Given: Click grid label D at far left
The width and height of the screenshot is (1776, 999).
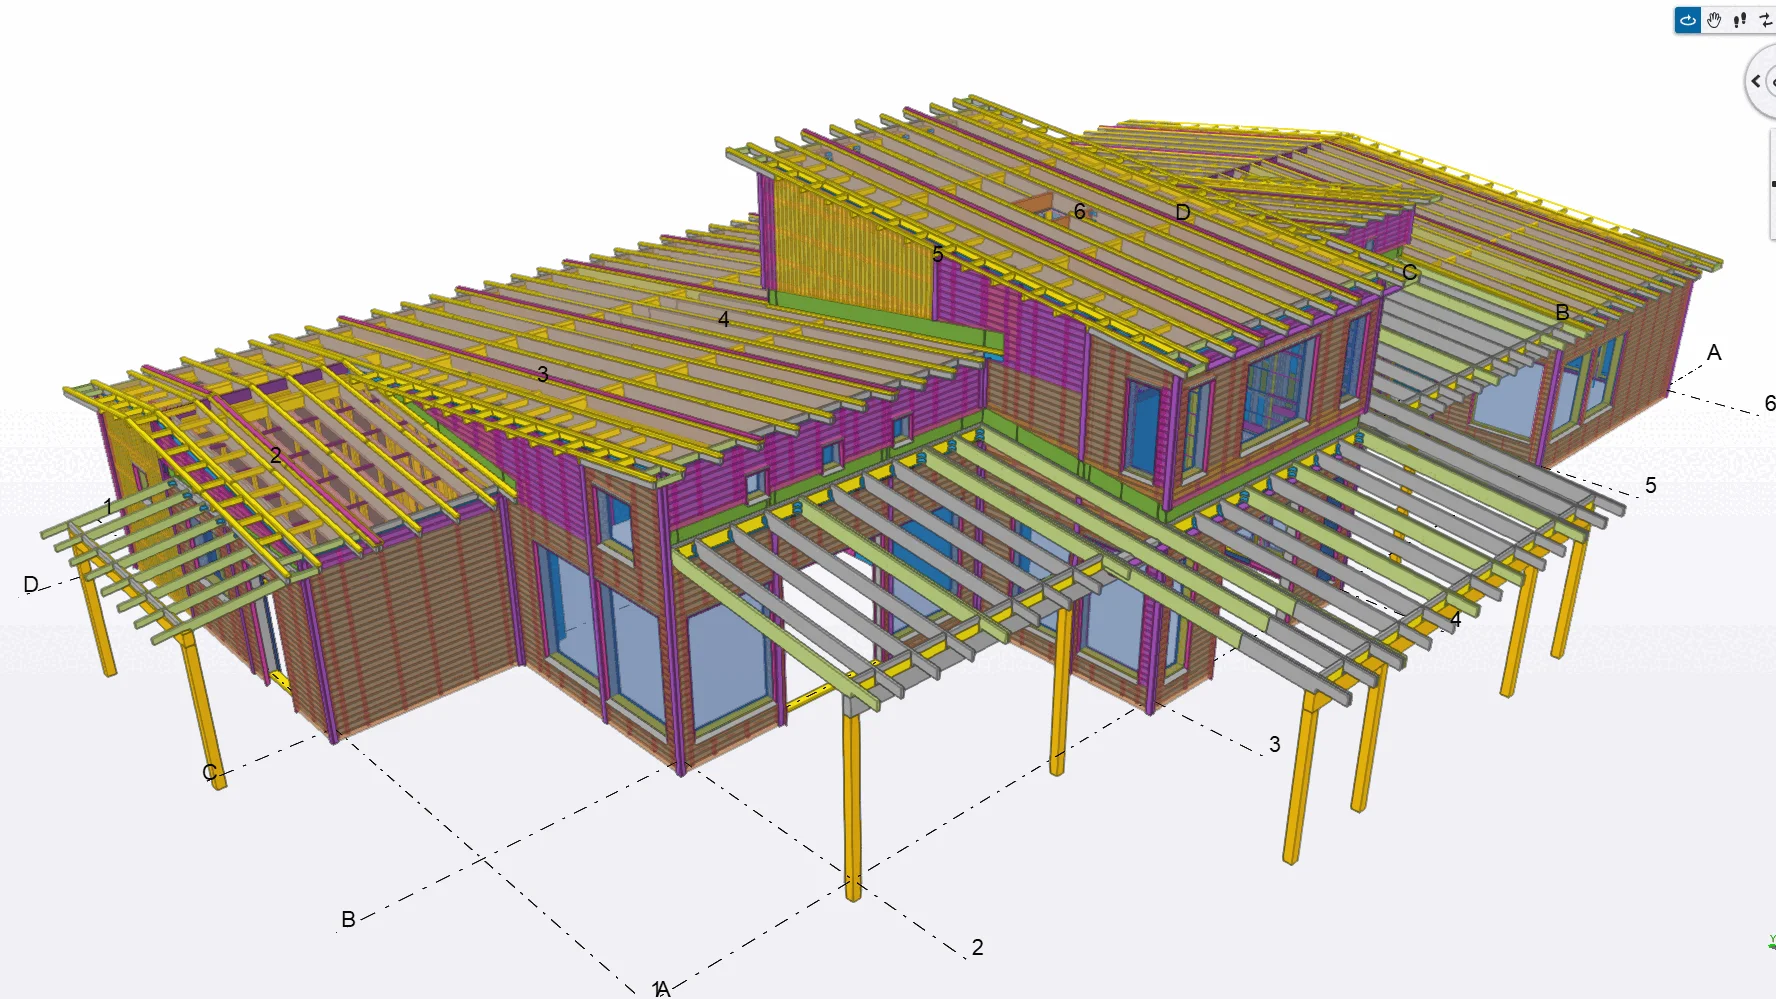Looking at the screenshot, I should 31,585.
